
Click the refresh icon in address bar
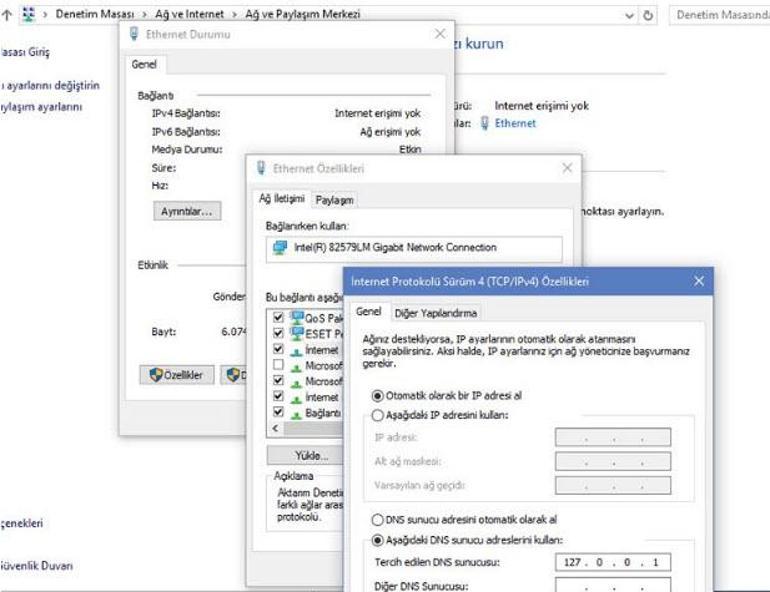coord(677,15)
